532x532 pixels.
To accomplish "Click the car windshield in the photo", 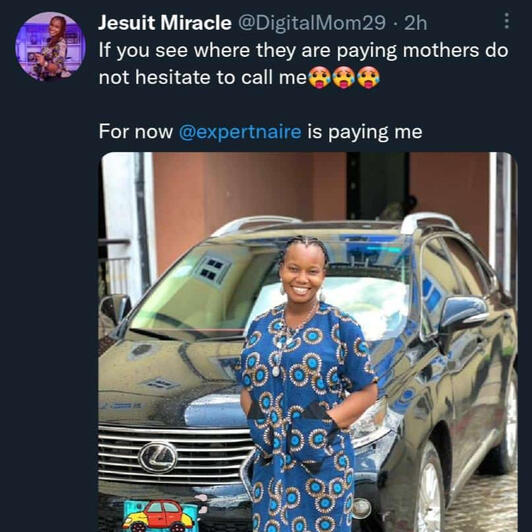I will pyautogui.click(x=268, y=288).
